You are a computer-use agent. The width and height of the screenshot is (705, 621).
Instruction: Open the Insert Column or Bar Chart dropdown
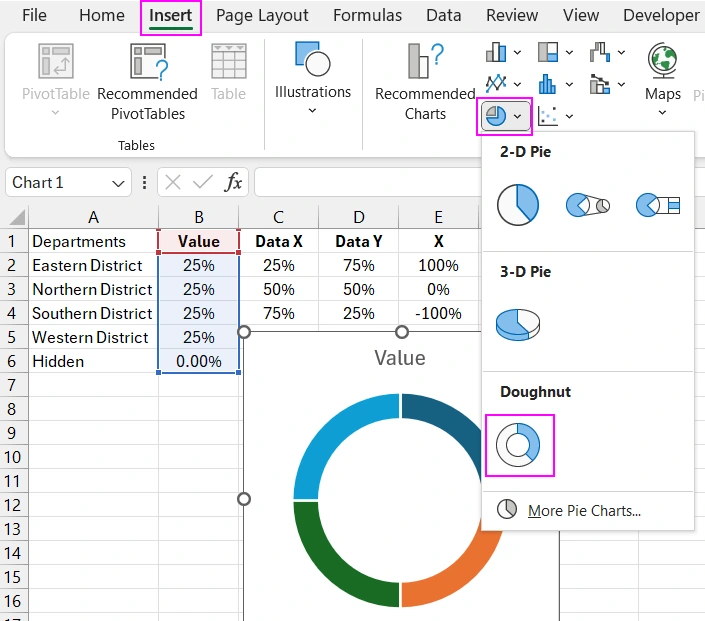pos(506,52)
